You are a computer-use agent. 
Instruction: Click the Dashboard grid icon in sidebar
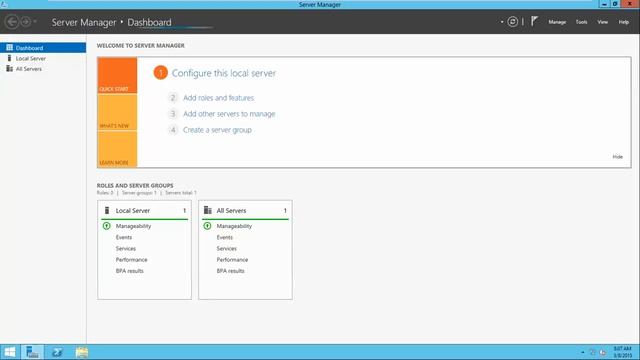(9, 48)
